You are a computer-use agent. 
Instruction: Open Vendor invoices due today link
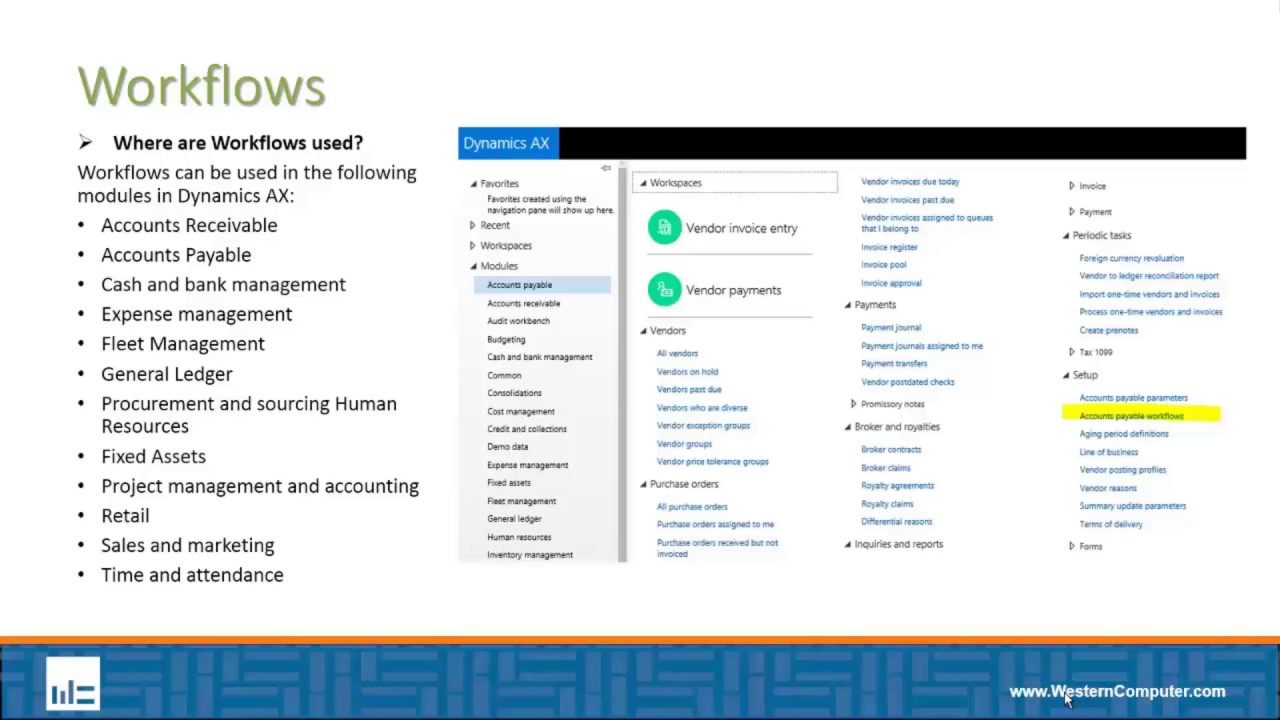[910, 182]
